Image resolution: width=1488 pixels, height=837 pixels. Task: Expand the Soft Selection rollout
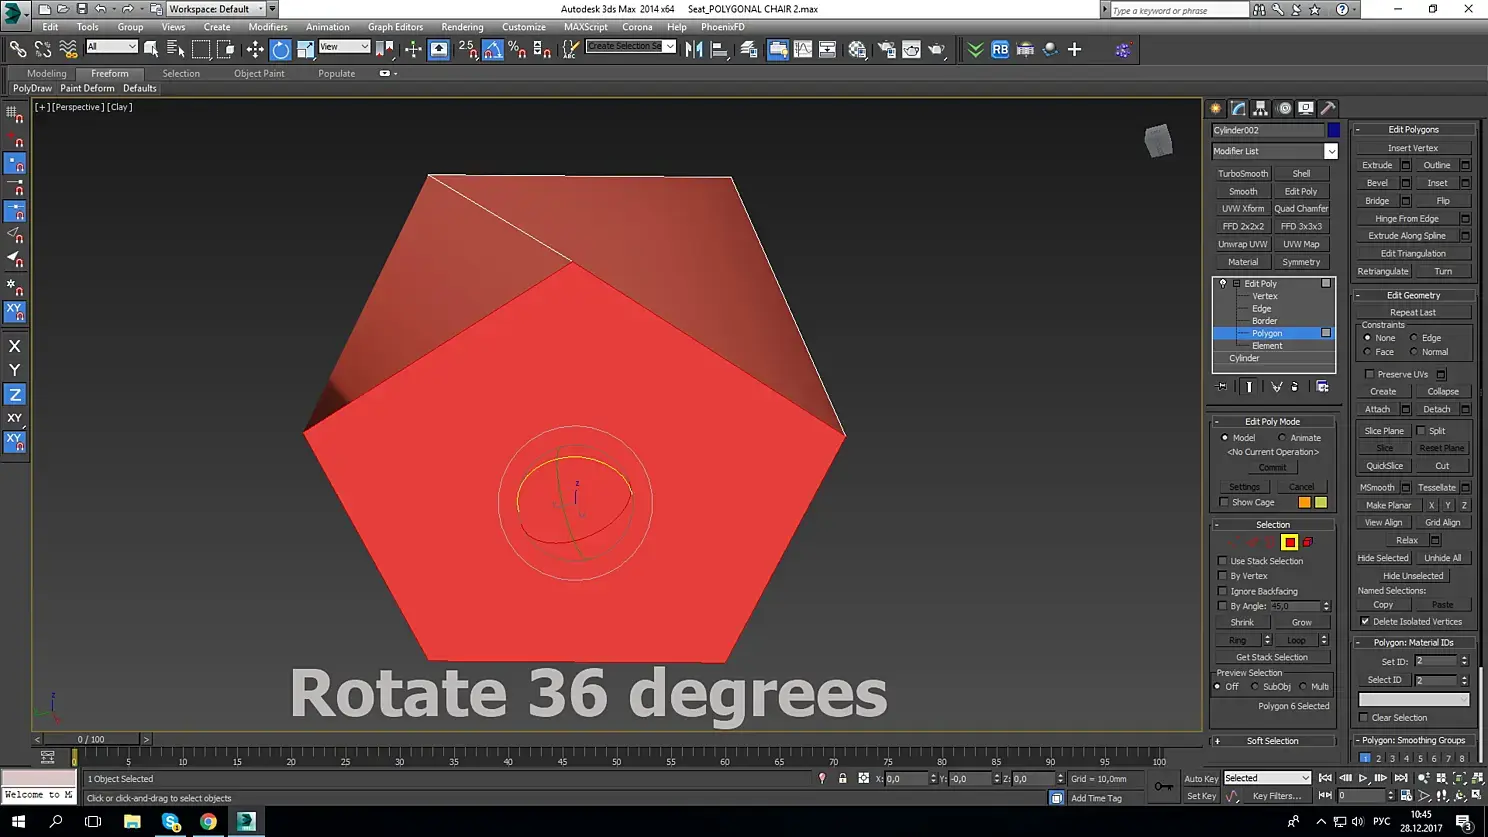1272,741
